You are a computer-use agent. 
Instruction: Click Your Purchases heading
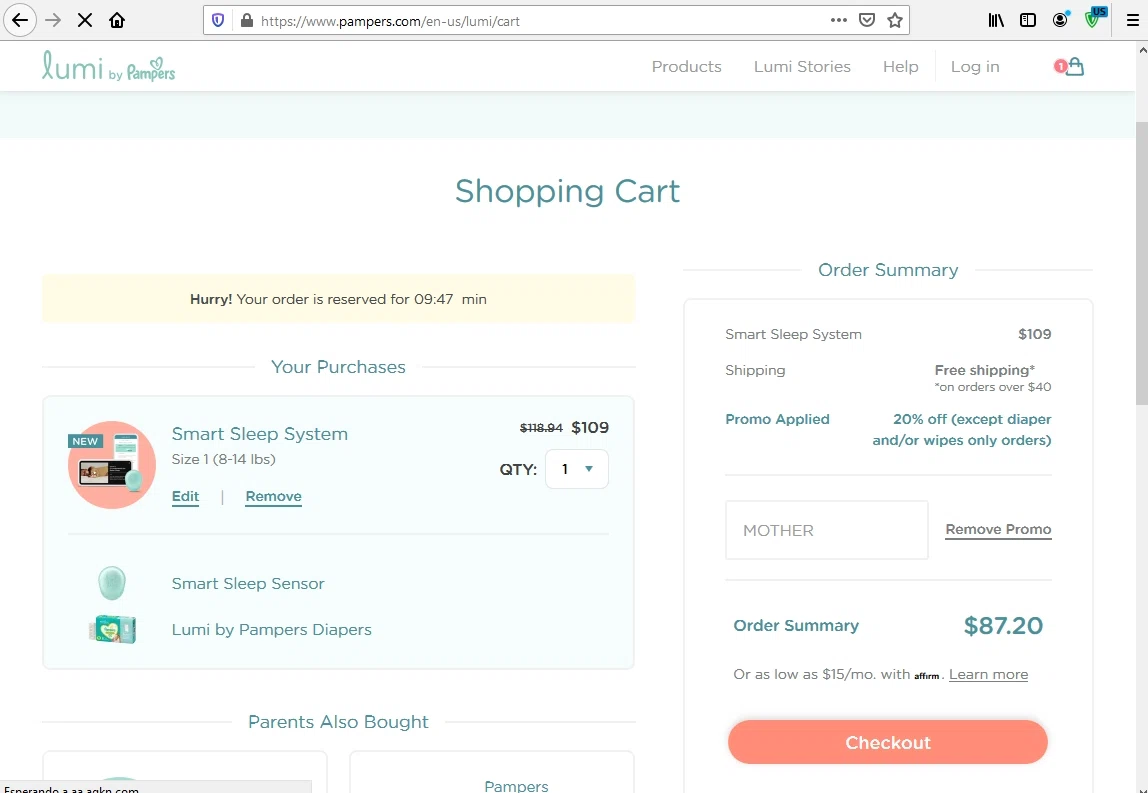pyautogui.click(x=338, y=367)
